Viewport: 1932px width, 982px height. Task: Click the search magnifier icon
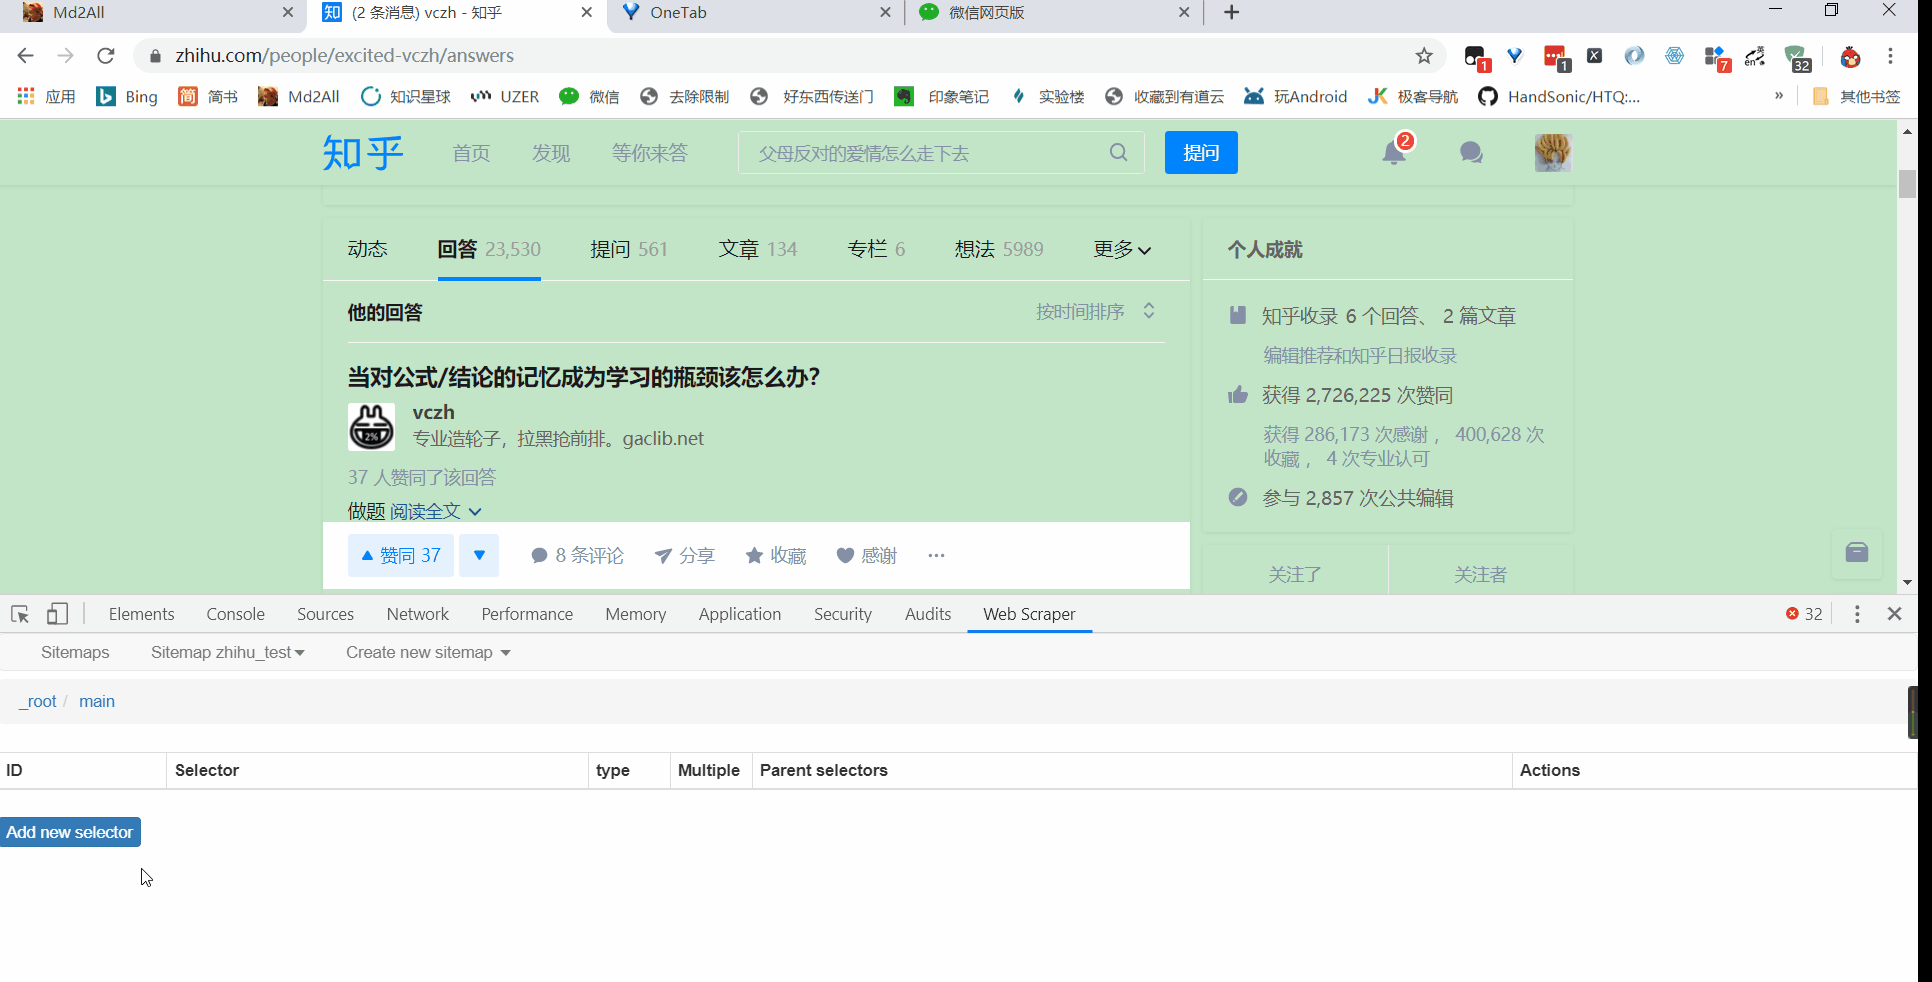[x=1118, y=152]
